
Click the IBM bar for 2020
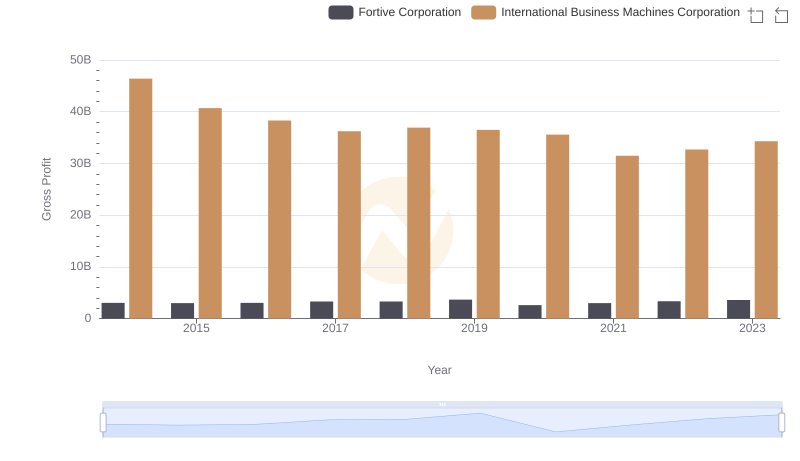[558, 226]
